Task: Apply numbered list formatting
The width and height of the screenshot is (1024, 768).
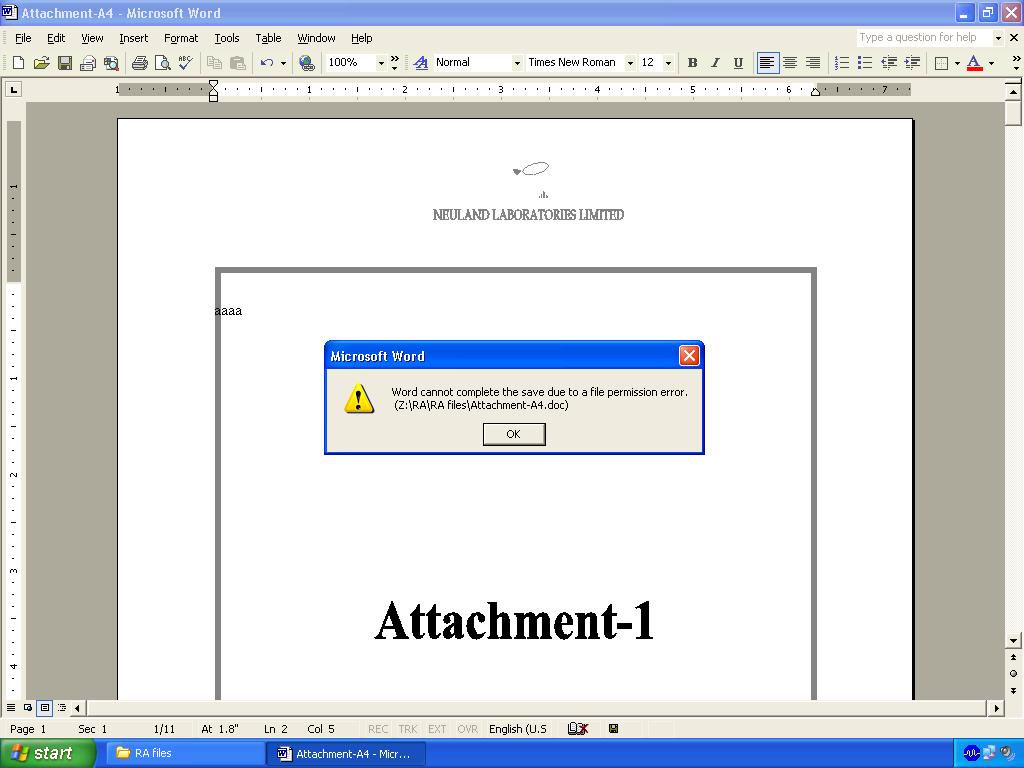Action: coord(842,63)
